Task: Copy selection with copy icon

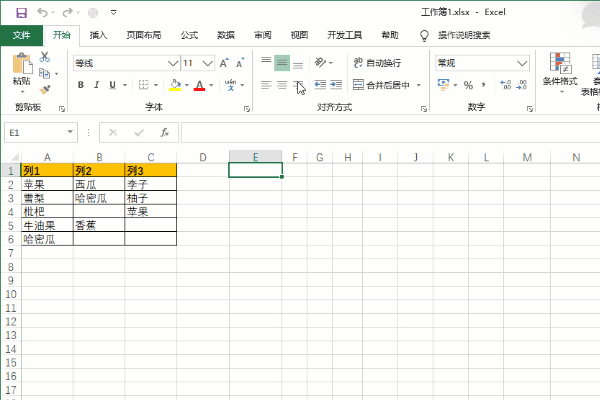Action: click(x=45, y=73)
